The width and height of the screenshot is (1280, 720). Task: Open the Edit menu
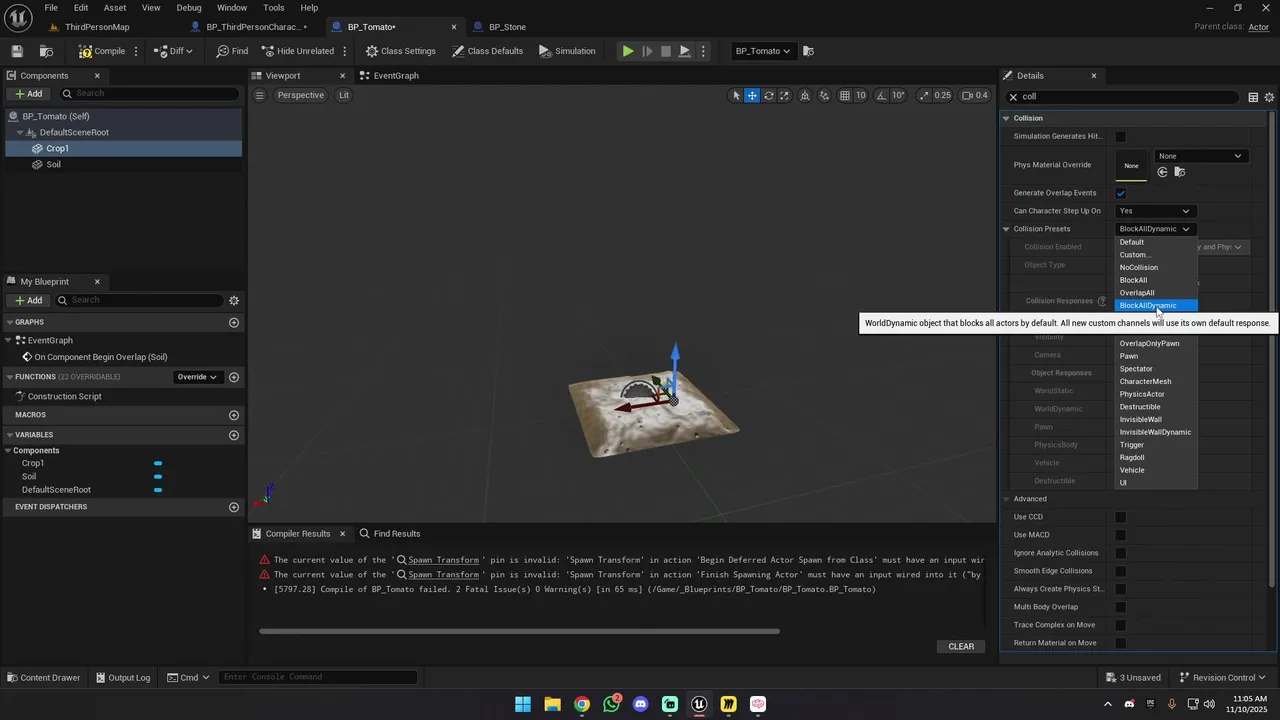[81, 7]
